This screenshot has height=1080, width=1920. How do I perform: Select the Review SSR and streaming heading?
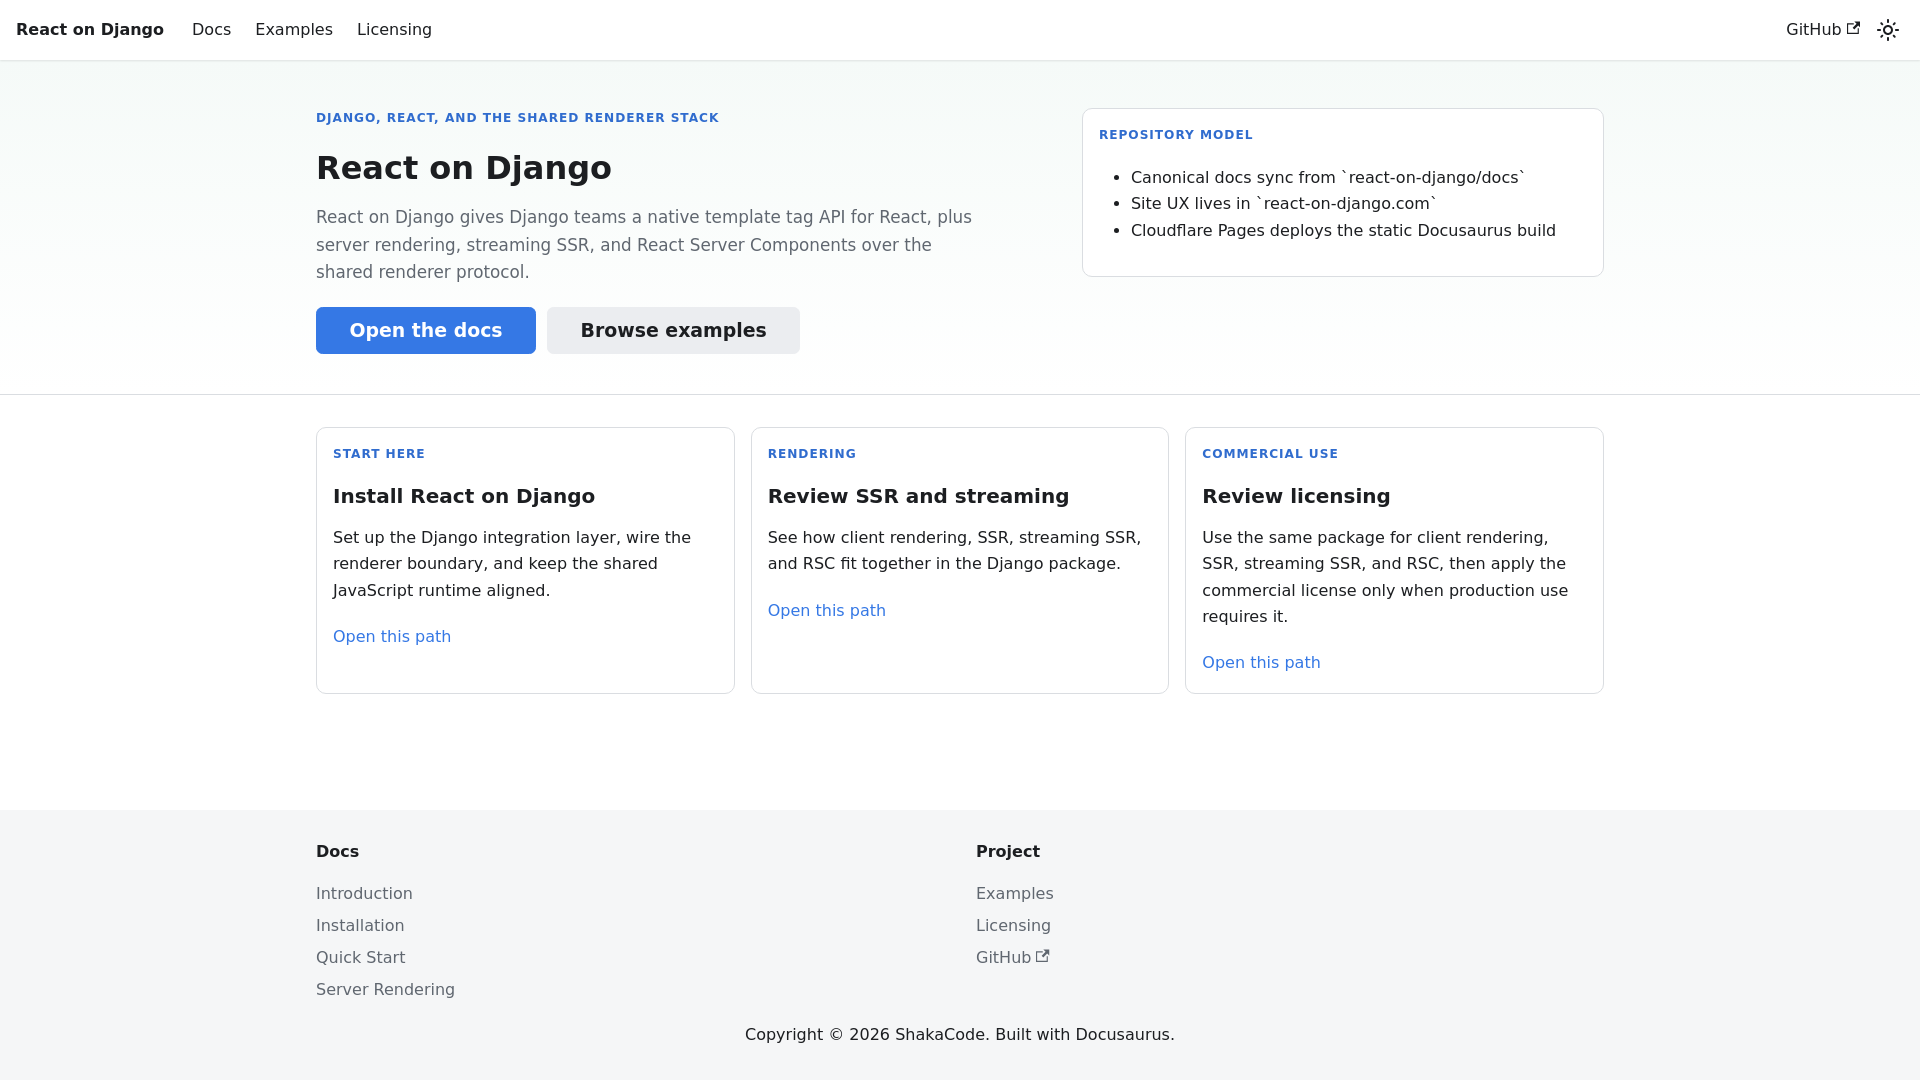918,496
